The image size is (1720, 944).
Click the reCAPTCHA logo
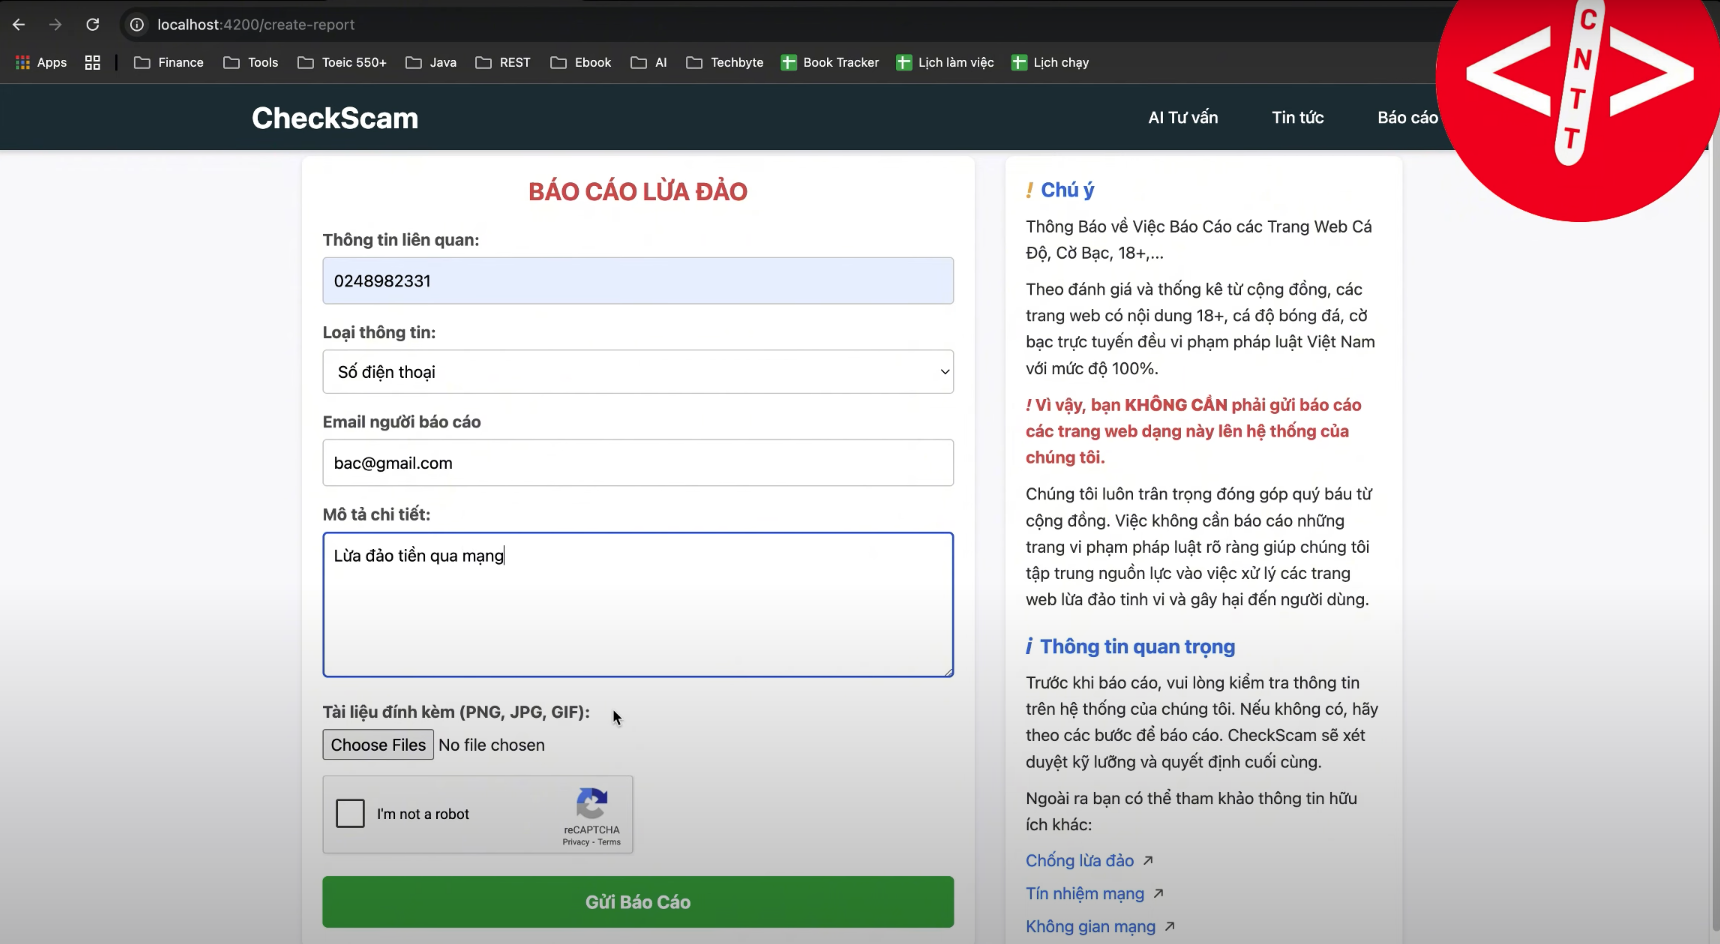(591, 804)
